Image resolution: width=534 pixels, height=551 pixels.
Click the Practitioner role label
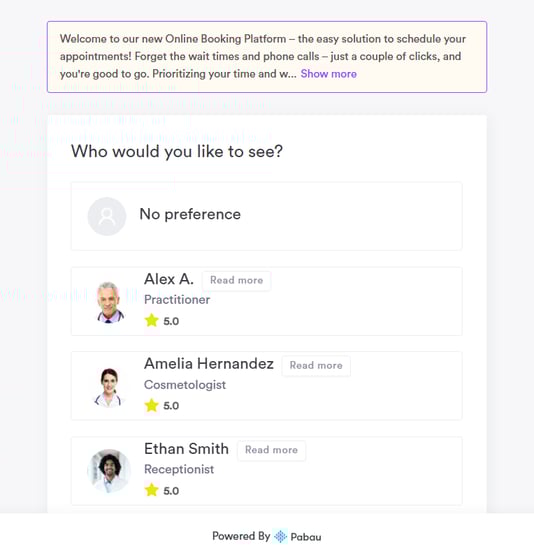177,300
